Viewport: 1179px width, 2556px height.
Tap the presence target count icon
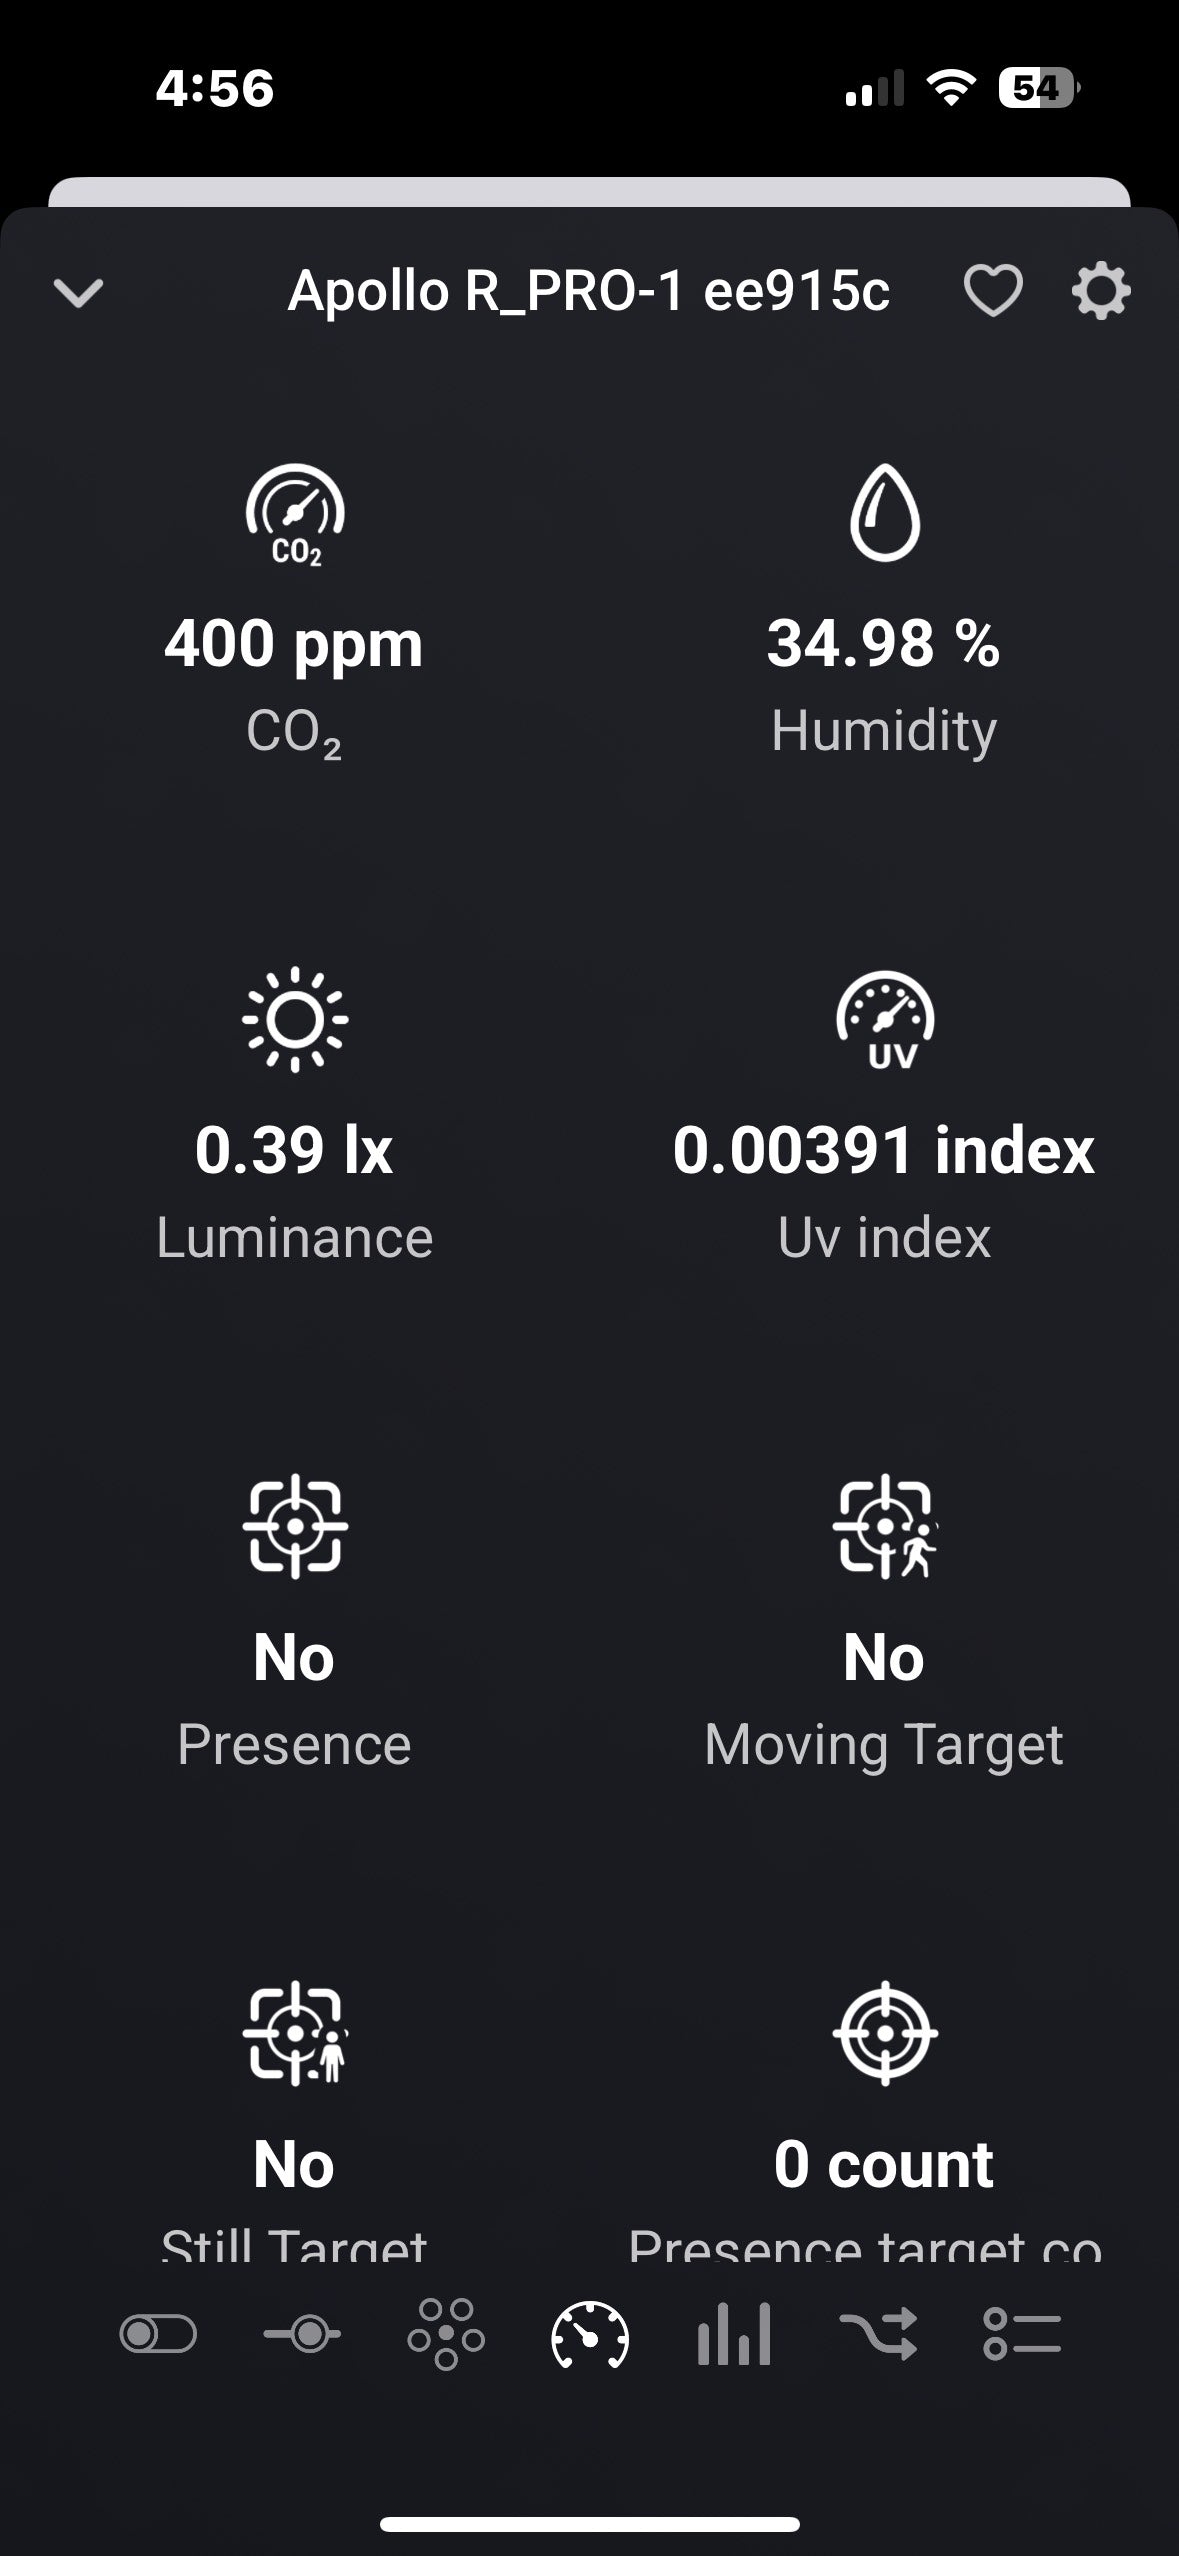click(x=885, y=2033)
